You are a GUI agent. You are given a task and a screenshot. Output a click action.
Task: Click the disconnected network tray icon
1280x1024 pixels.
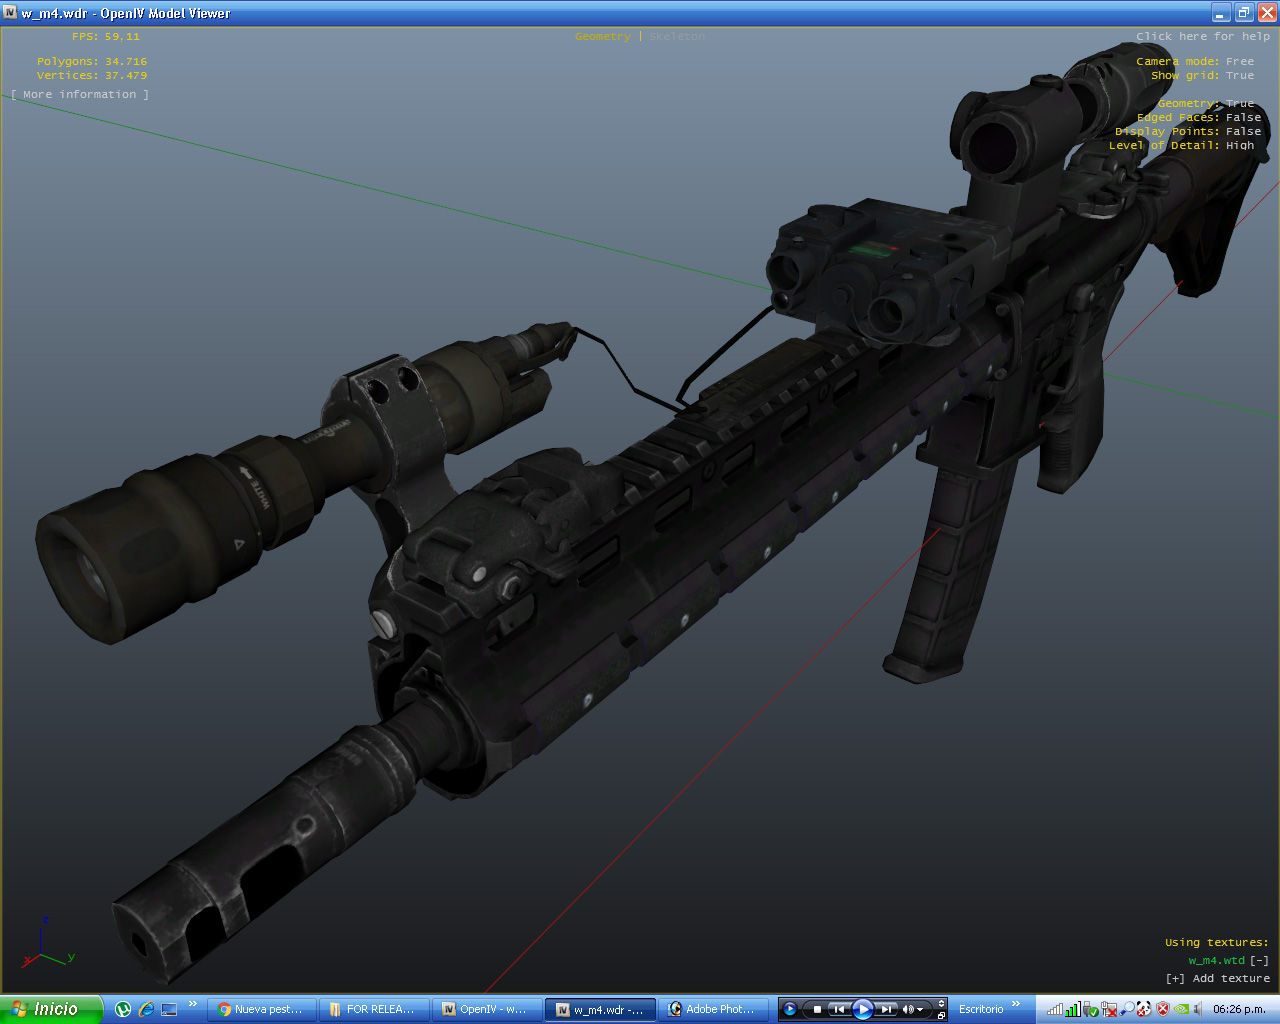pos(1109,1010)
